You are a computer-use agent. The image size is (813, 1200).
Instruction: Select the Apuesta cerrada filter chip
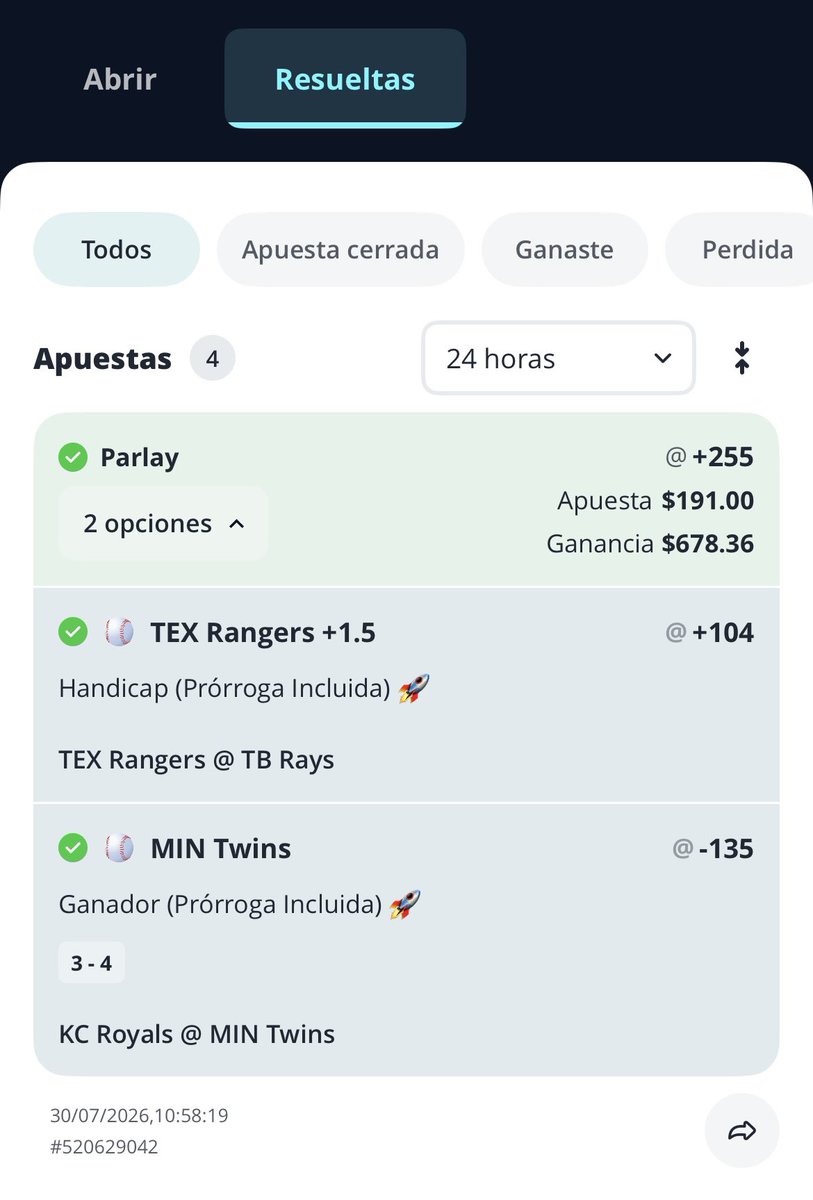click(340, 250)
